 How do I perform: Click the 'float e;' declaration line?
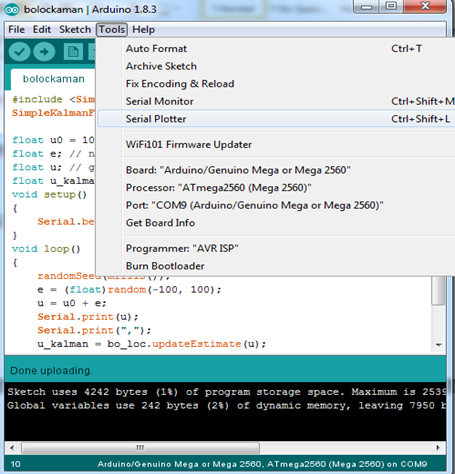point(53,154)
